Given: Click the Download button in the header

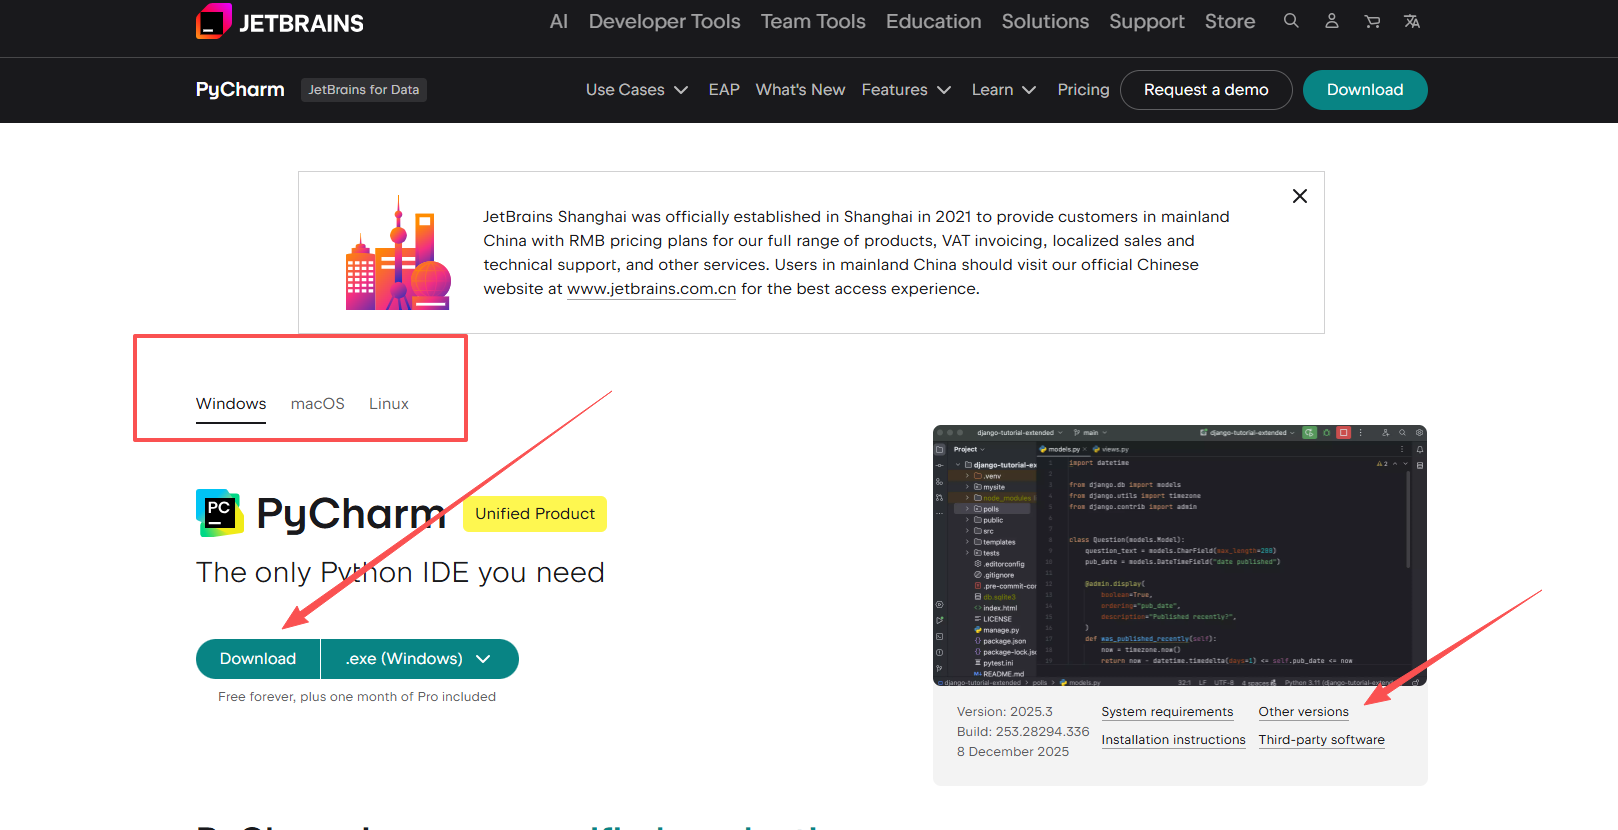Looking at the screenshot, I should [1365, 90].
